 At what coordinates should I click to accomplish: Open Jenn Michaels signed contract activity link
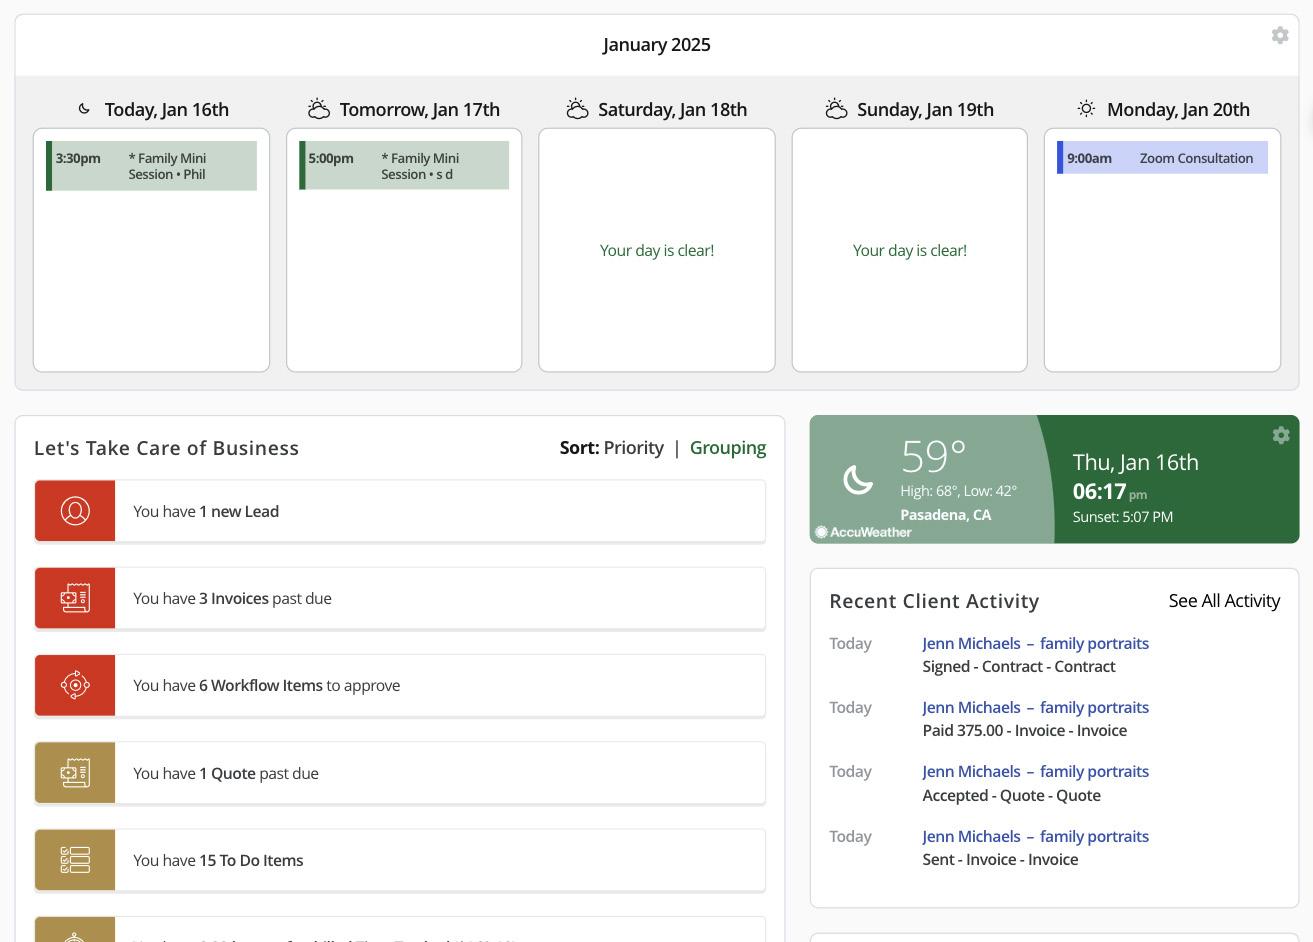[1035, 644]
